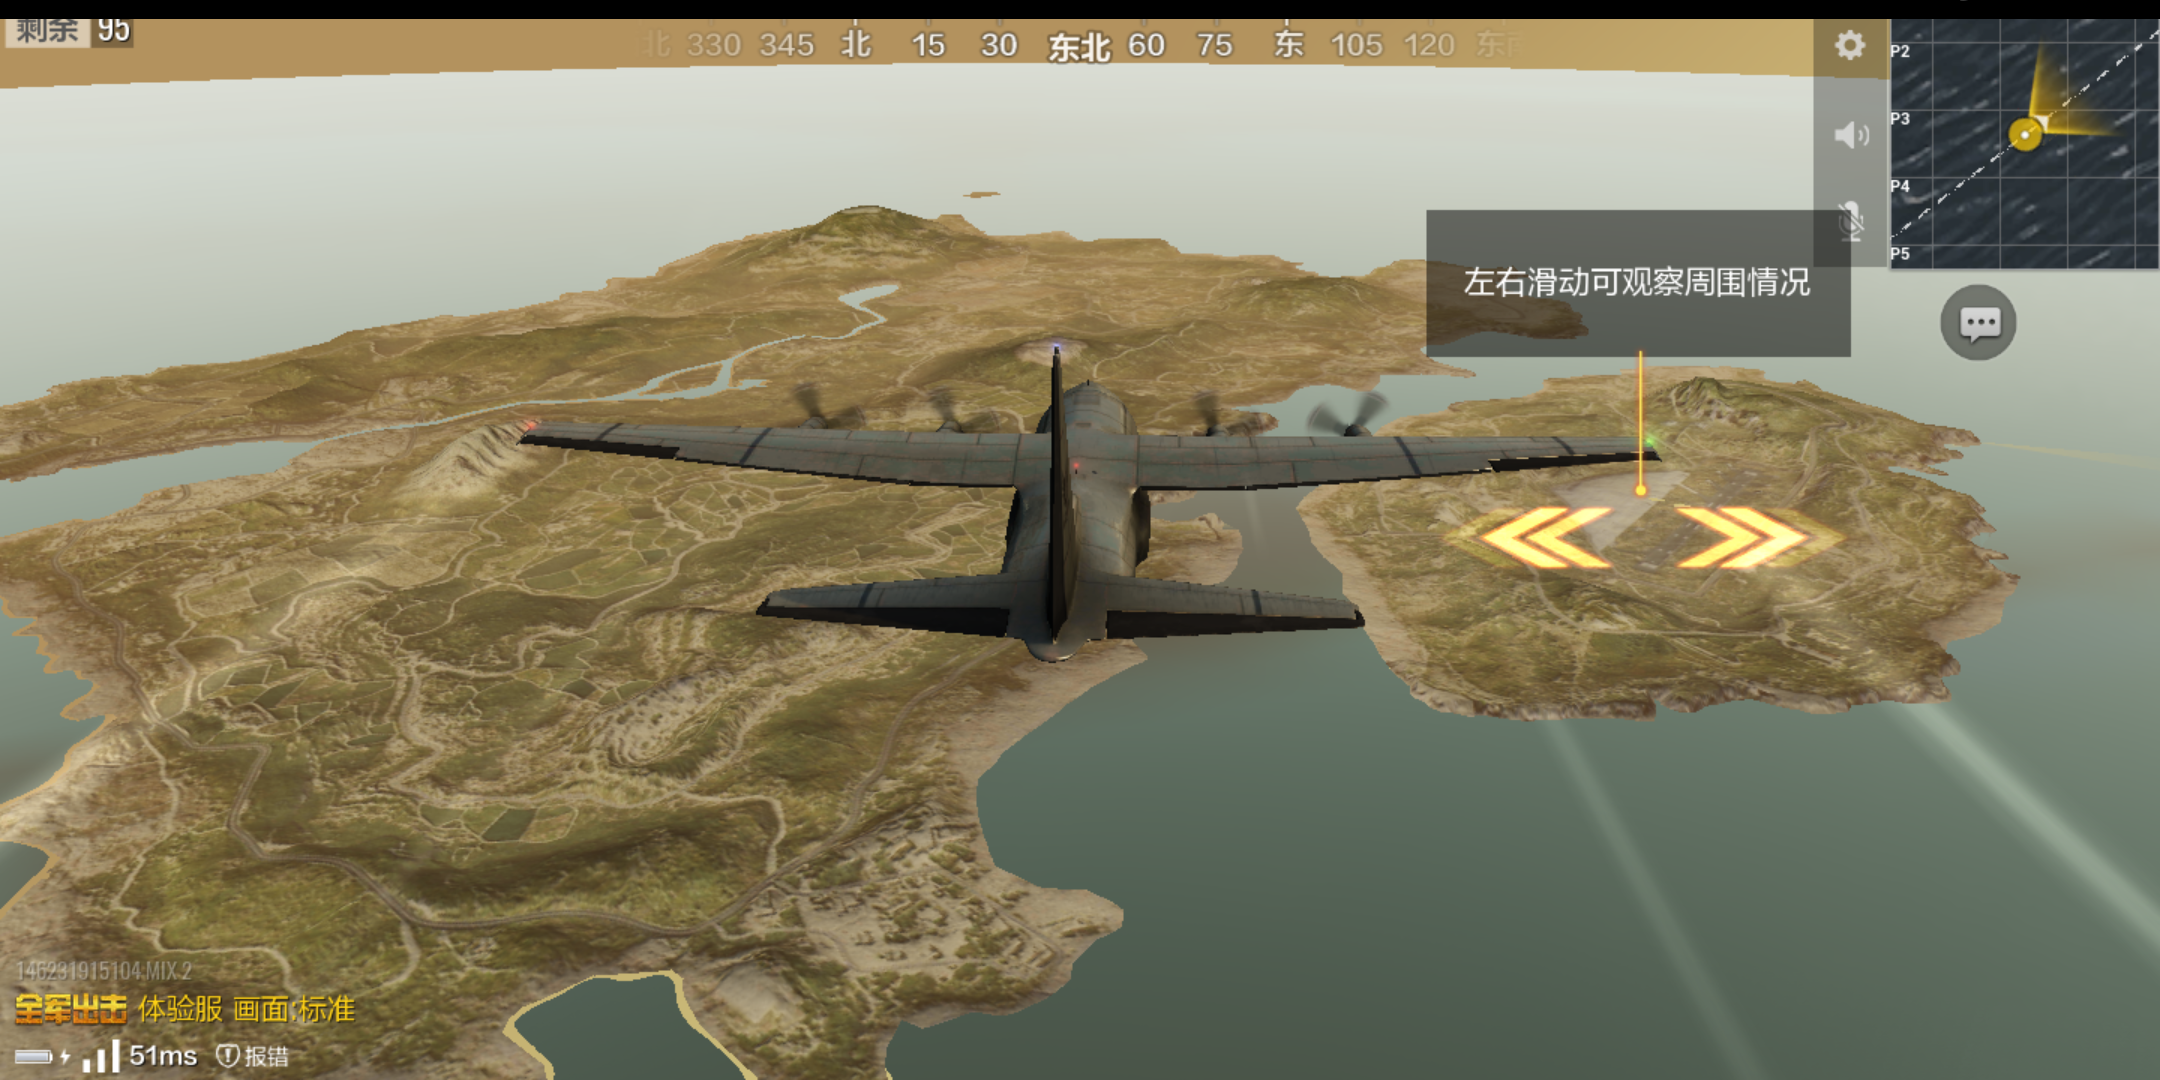Click the 体验服 server label
Viewport: 2160px width, 1080px height.
pos(180,1009)
